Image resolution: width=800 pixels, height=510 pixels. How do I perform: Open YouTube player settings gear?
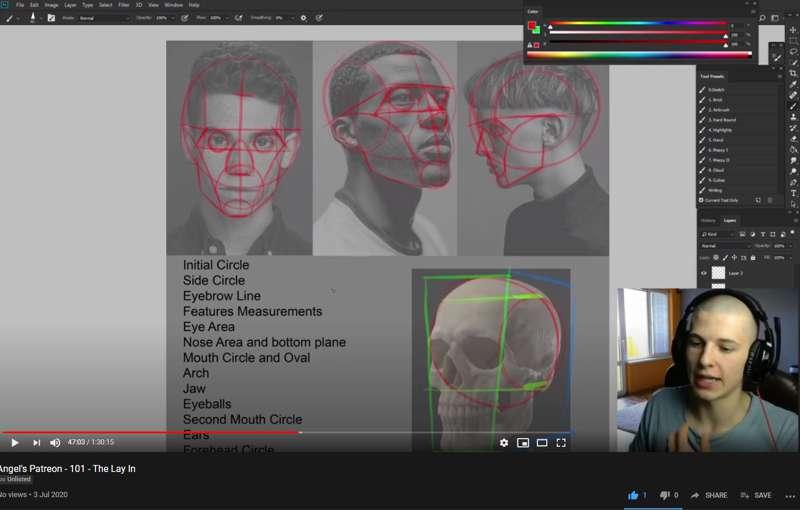click(504, 443)
